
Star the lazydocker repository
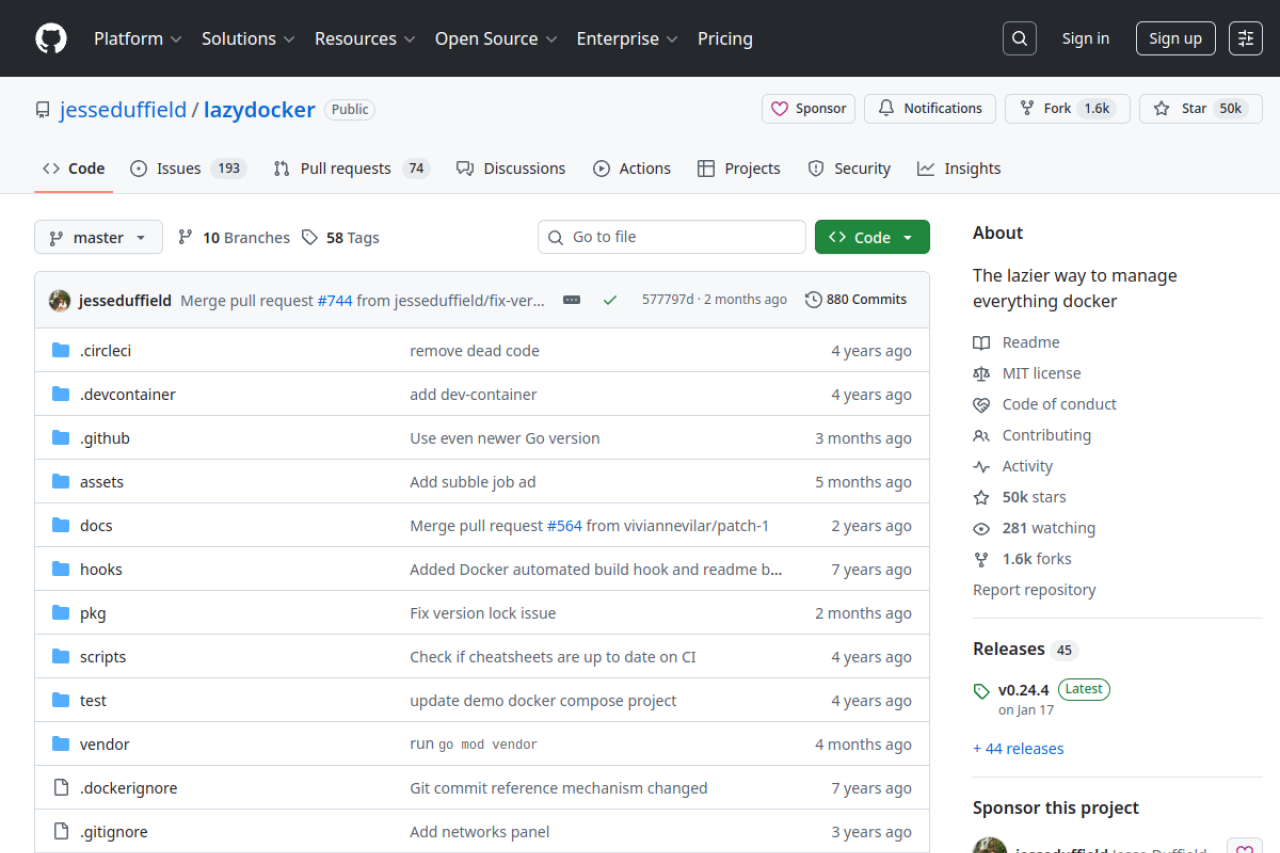[1200, 108]
